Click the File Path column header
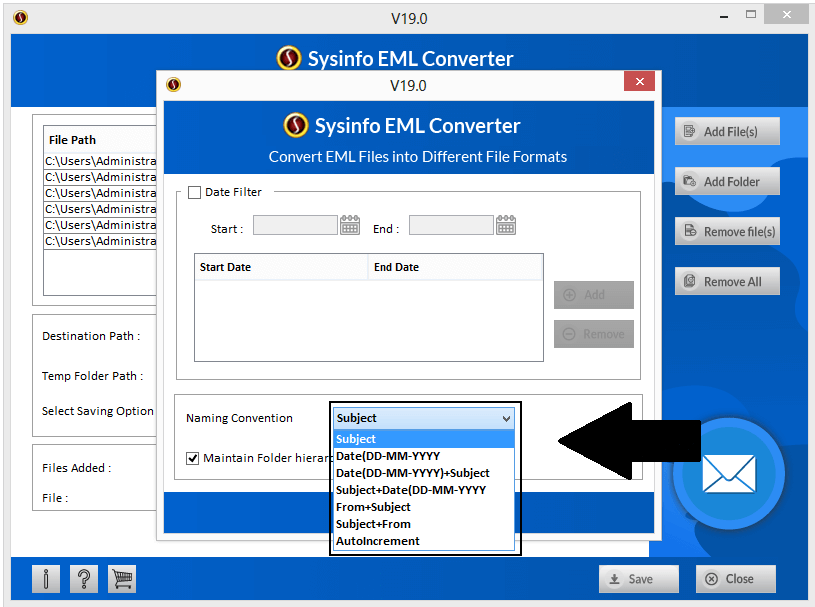This screenshot has height=607, width=815. pyautogui.click(x=100, y=140)
